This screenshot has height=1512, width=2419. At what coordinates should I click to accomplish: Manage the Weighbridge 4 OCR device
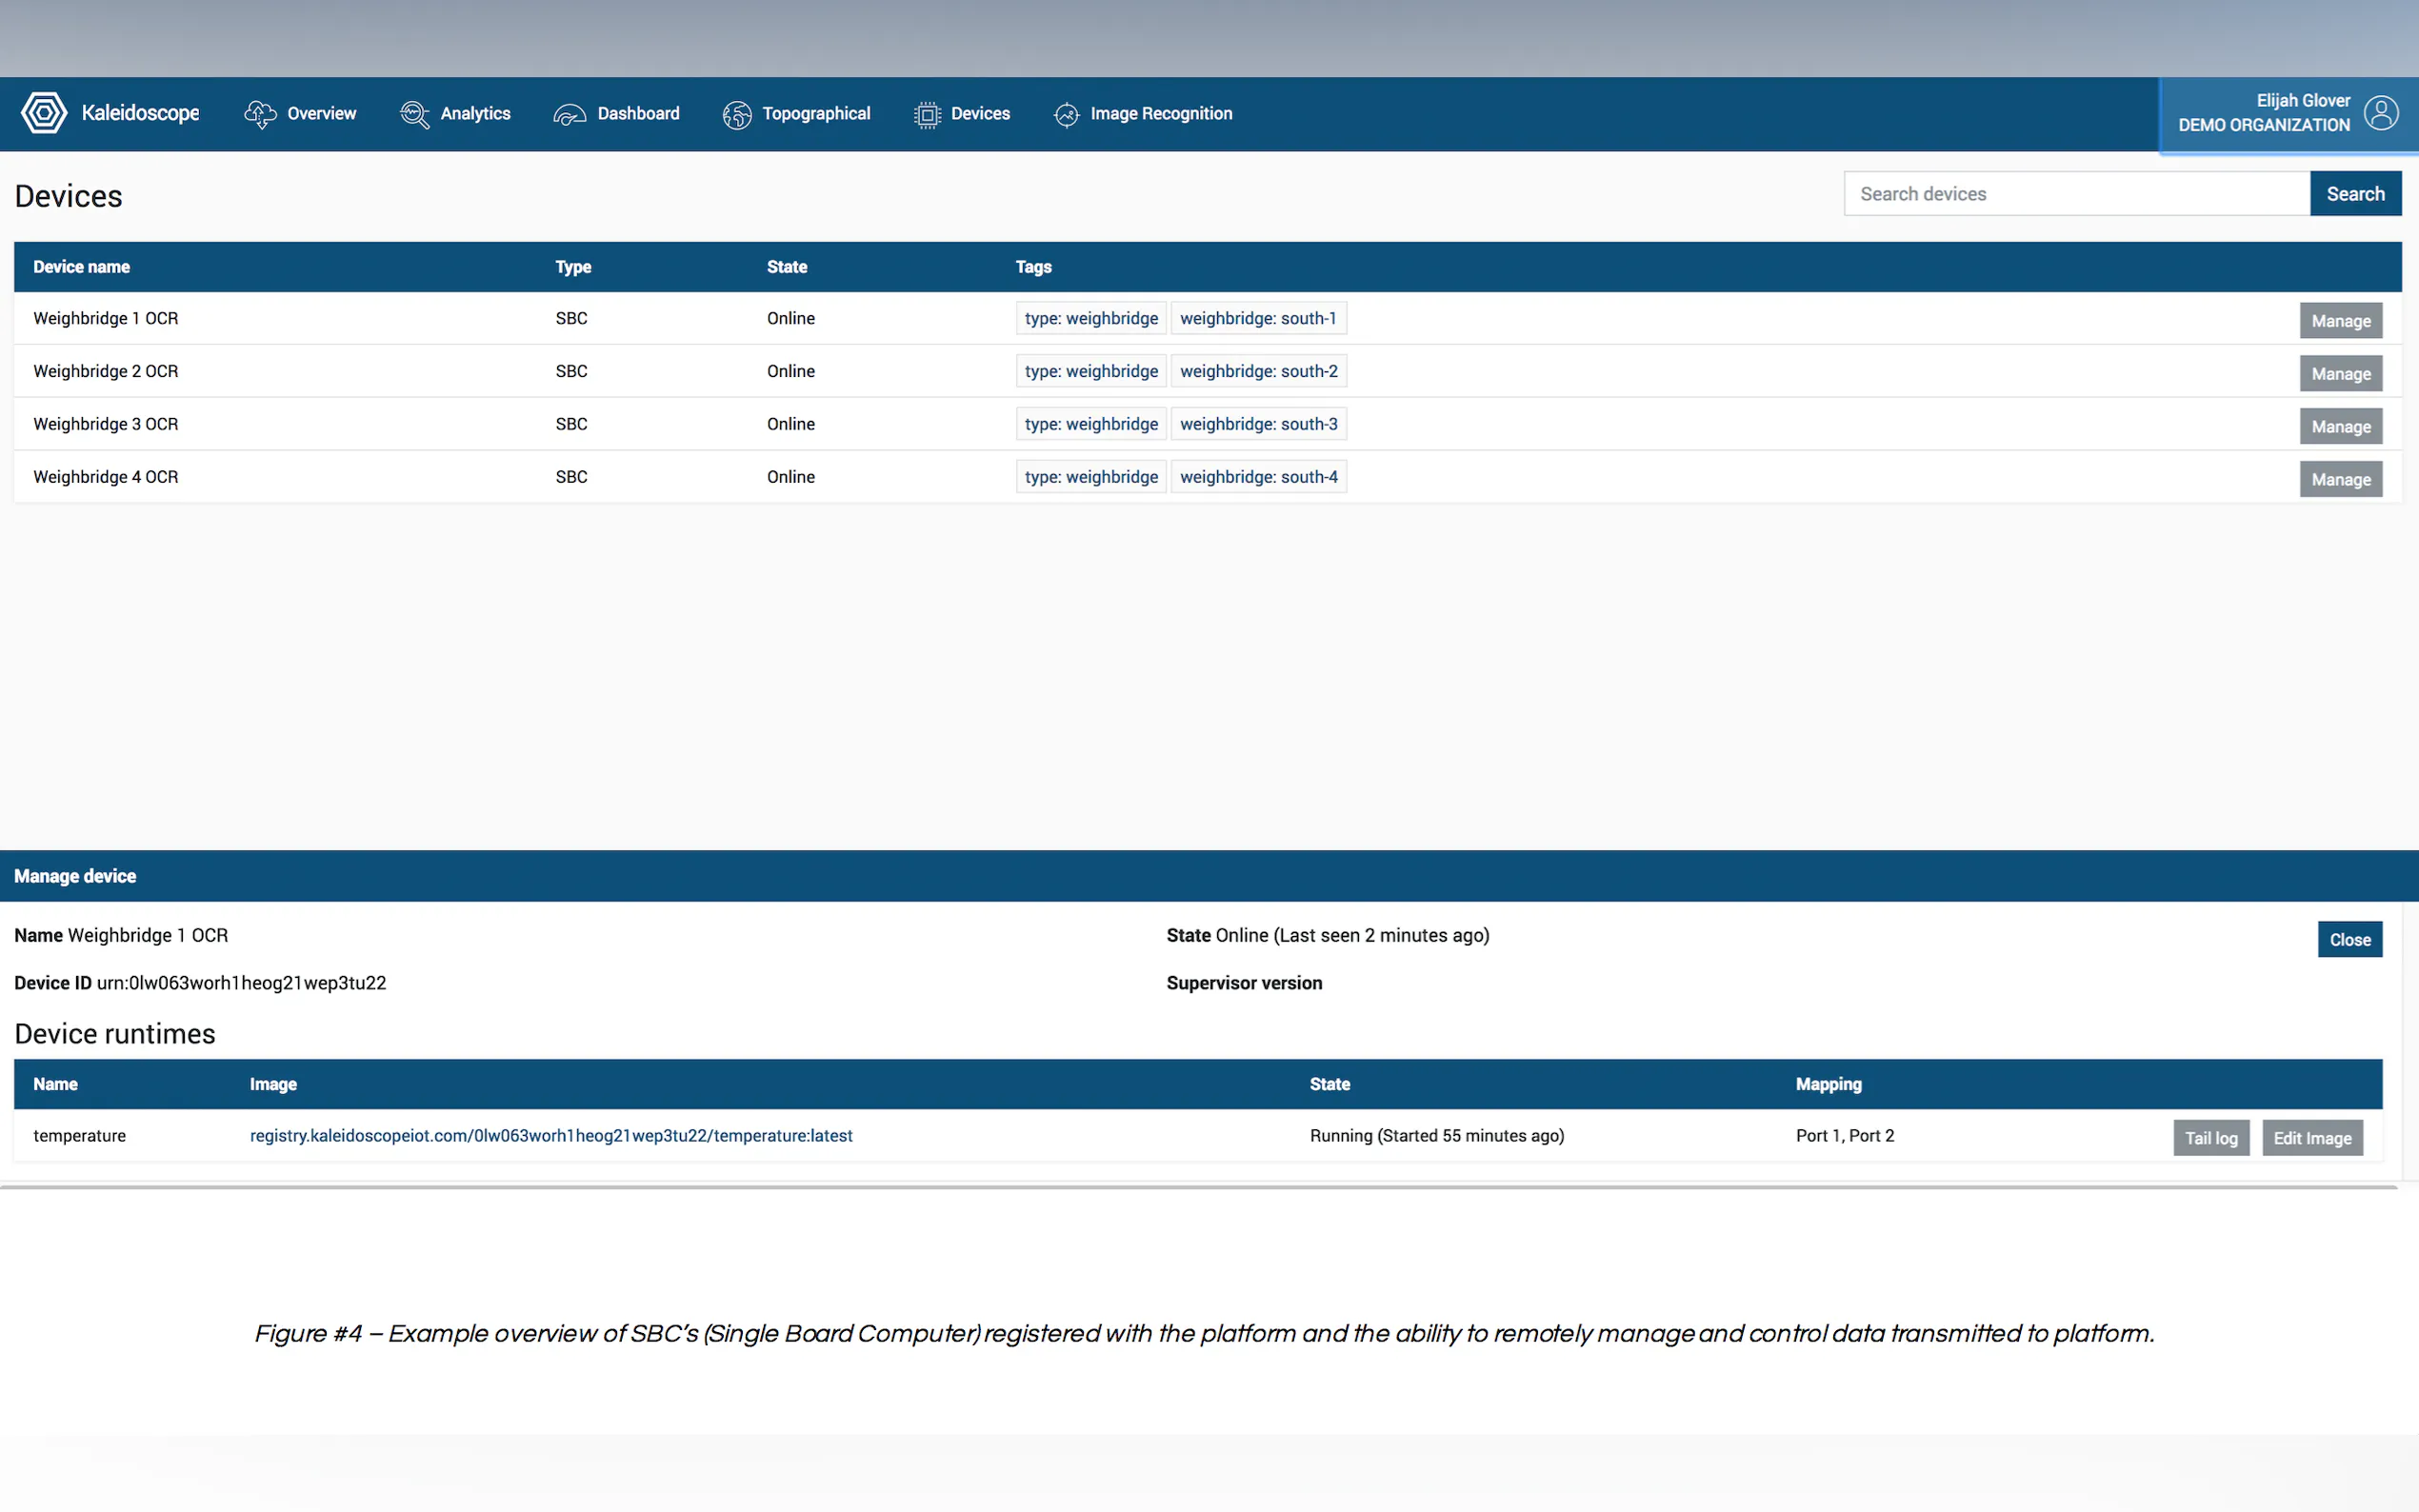[2340, 480]
